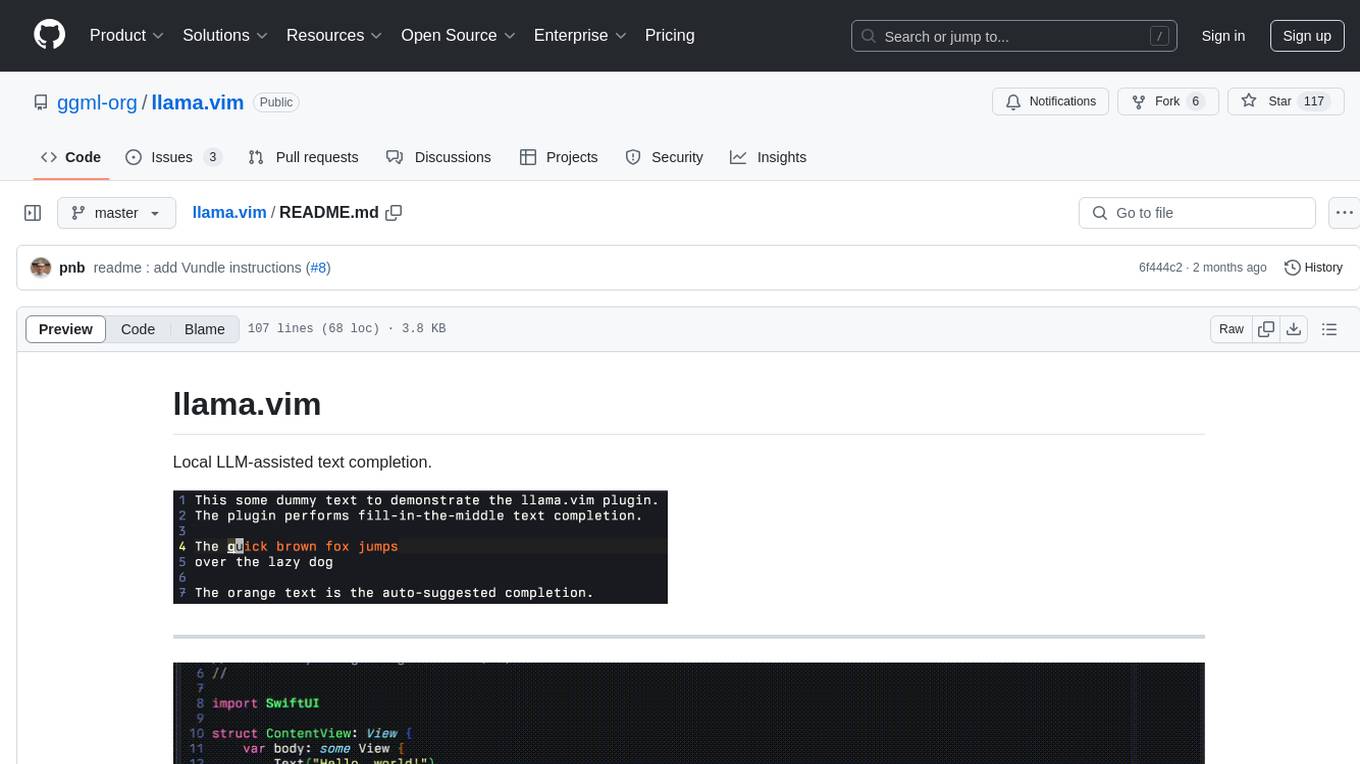The image size is (1360, 764).
Task: Select the Blame view
Action: click(205, 329)
